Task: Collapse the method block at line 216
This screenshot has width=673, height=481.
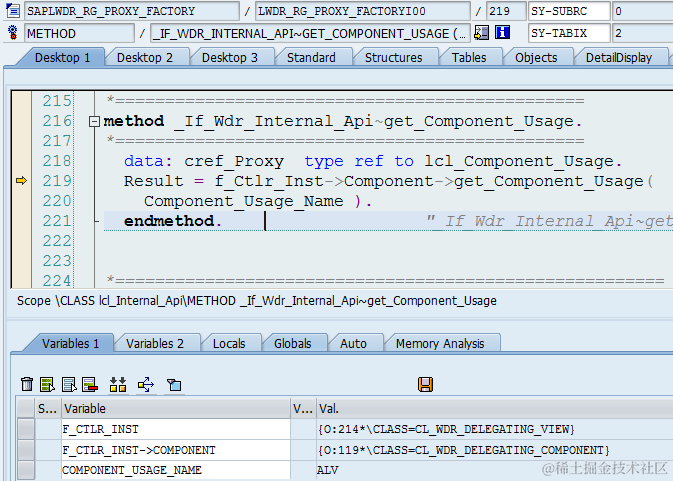Action: pyautogui.click(x=94, y=121)
